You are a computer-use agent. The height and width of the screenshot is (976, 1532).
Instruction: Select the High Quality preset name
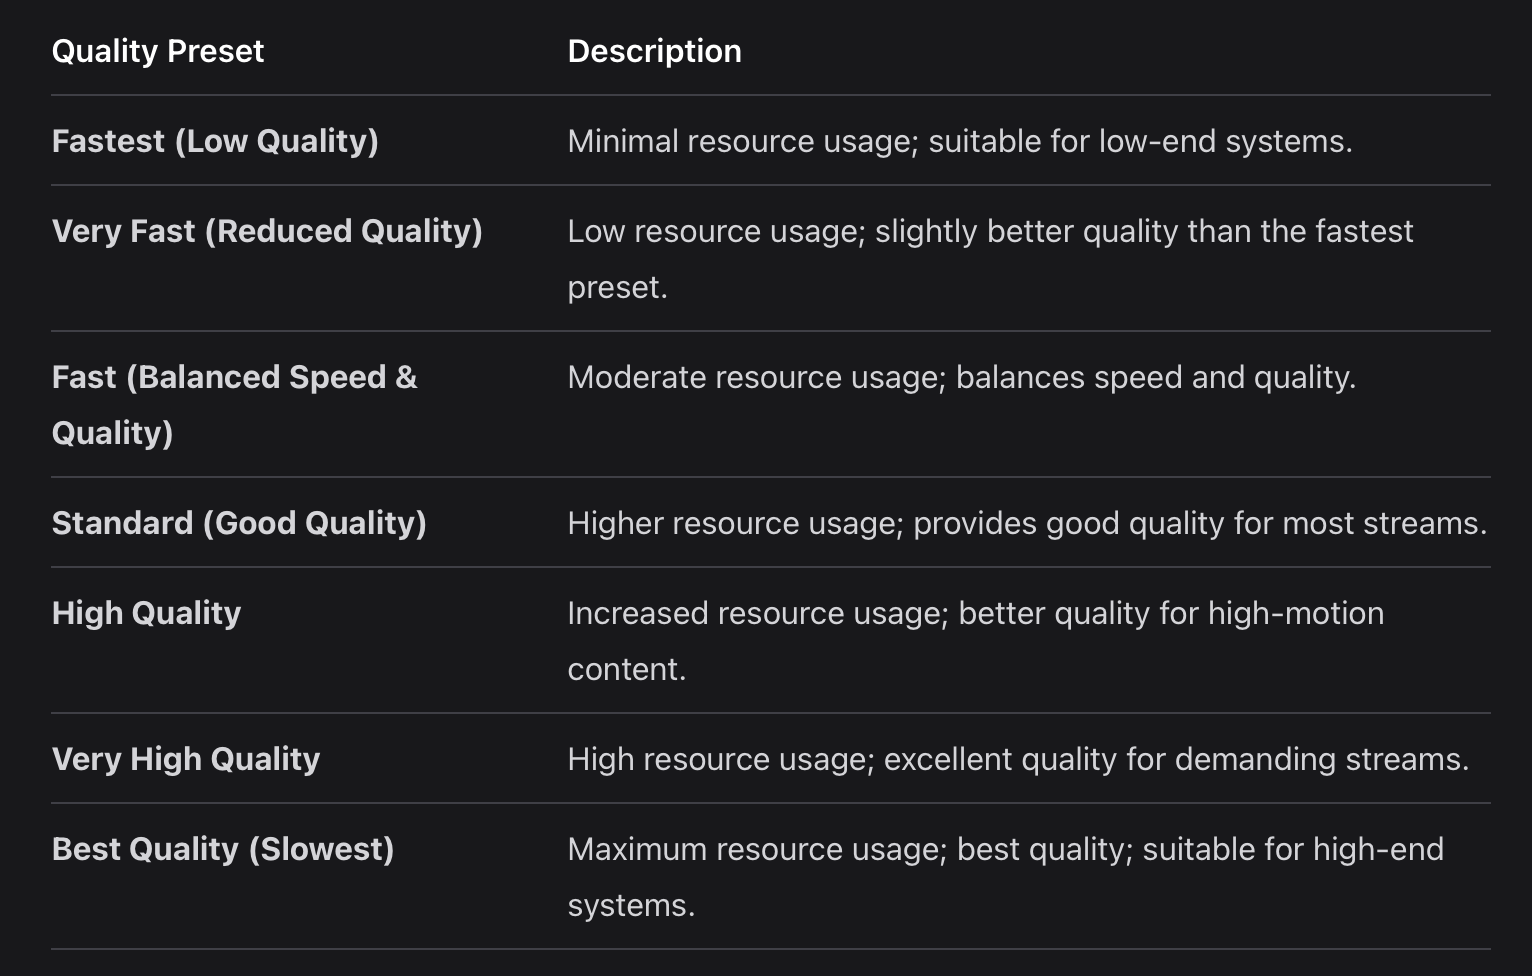click(x=147, y=613)
